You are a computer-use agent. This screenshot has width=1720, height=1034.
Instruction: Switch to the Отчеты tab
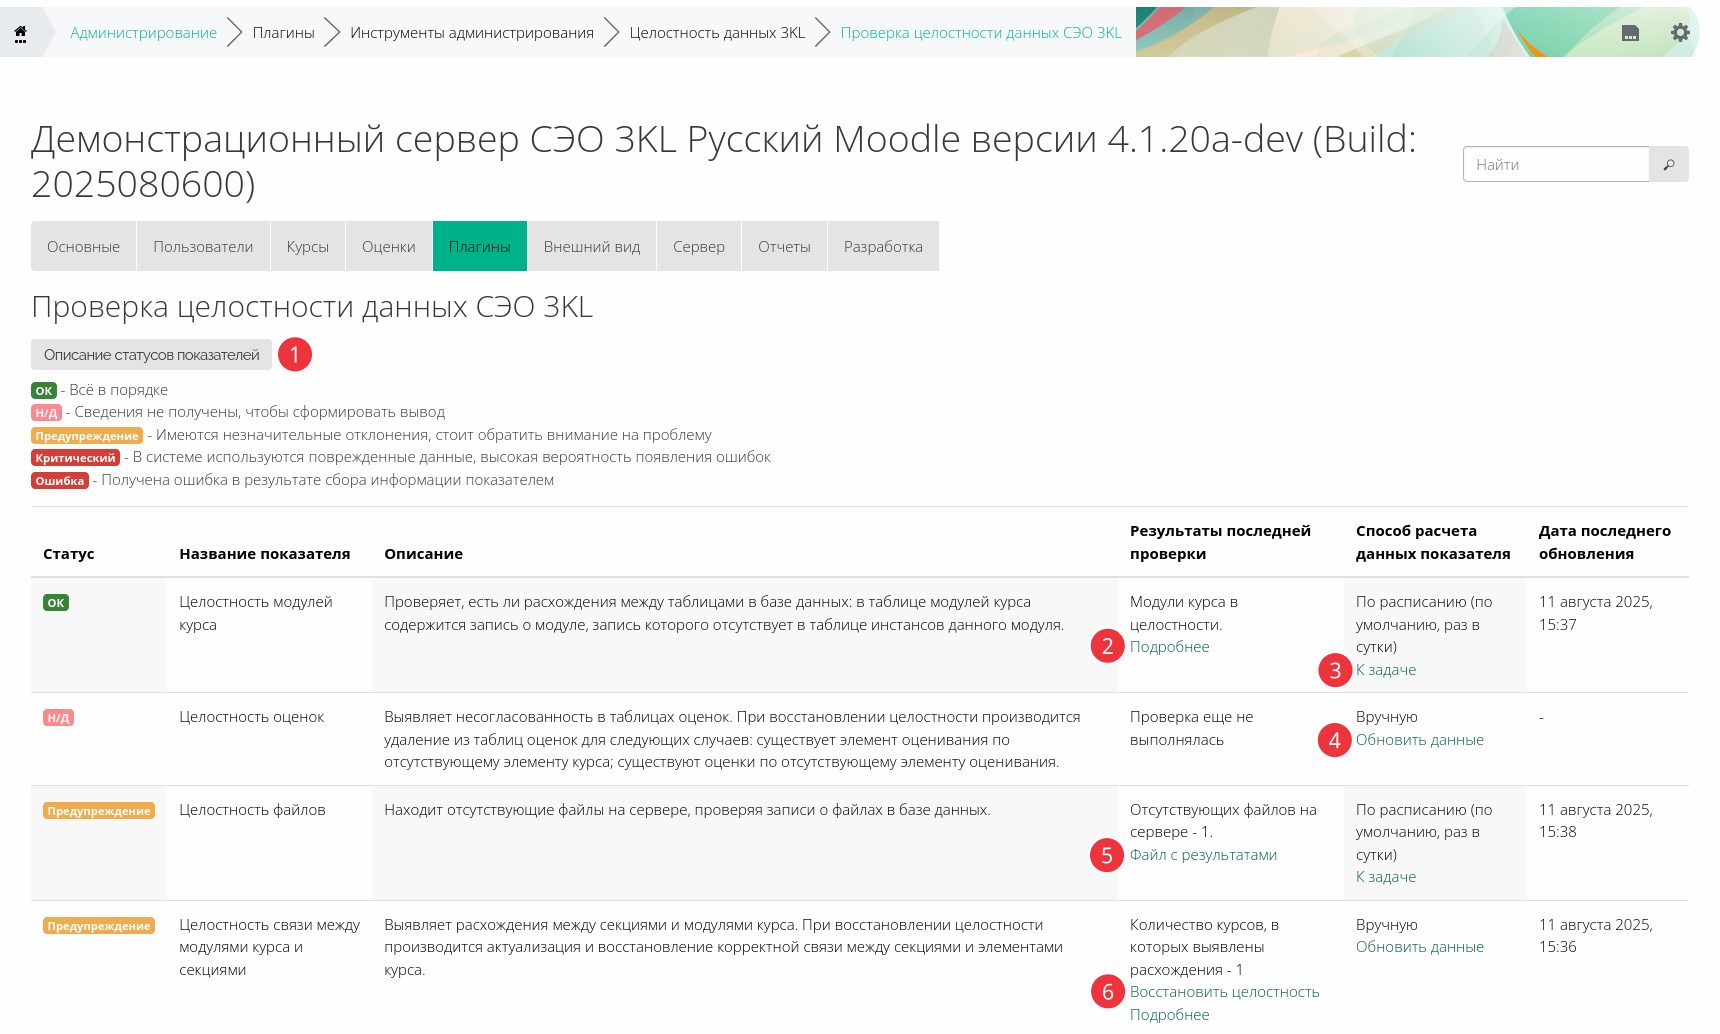tap(784, 246)
